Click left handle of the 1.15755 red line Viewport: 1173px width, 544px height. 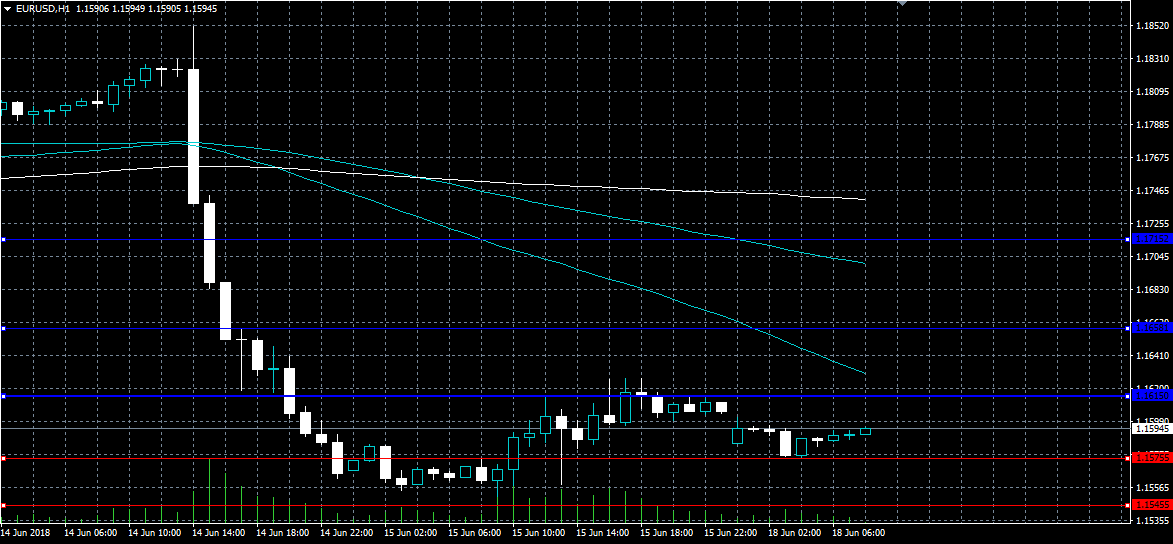3,458
